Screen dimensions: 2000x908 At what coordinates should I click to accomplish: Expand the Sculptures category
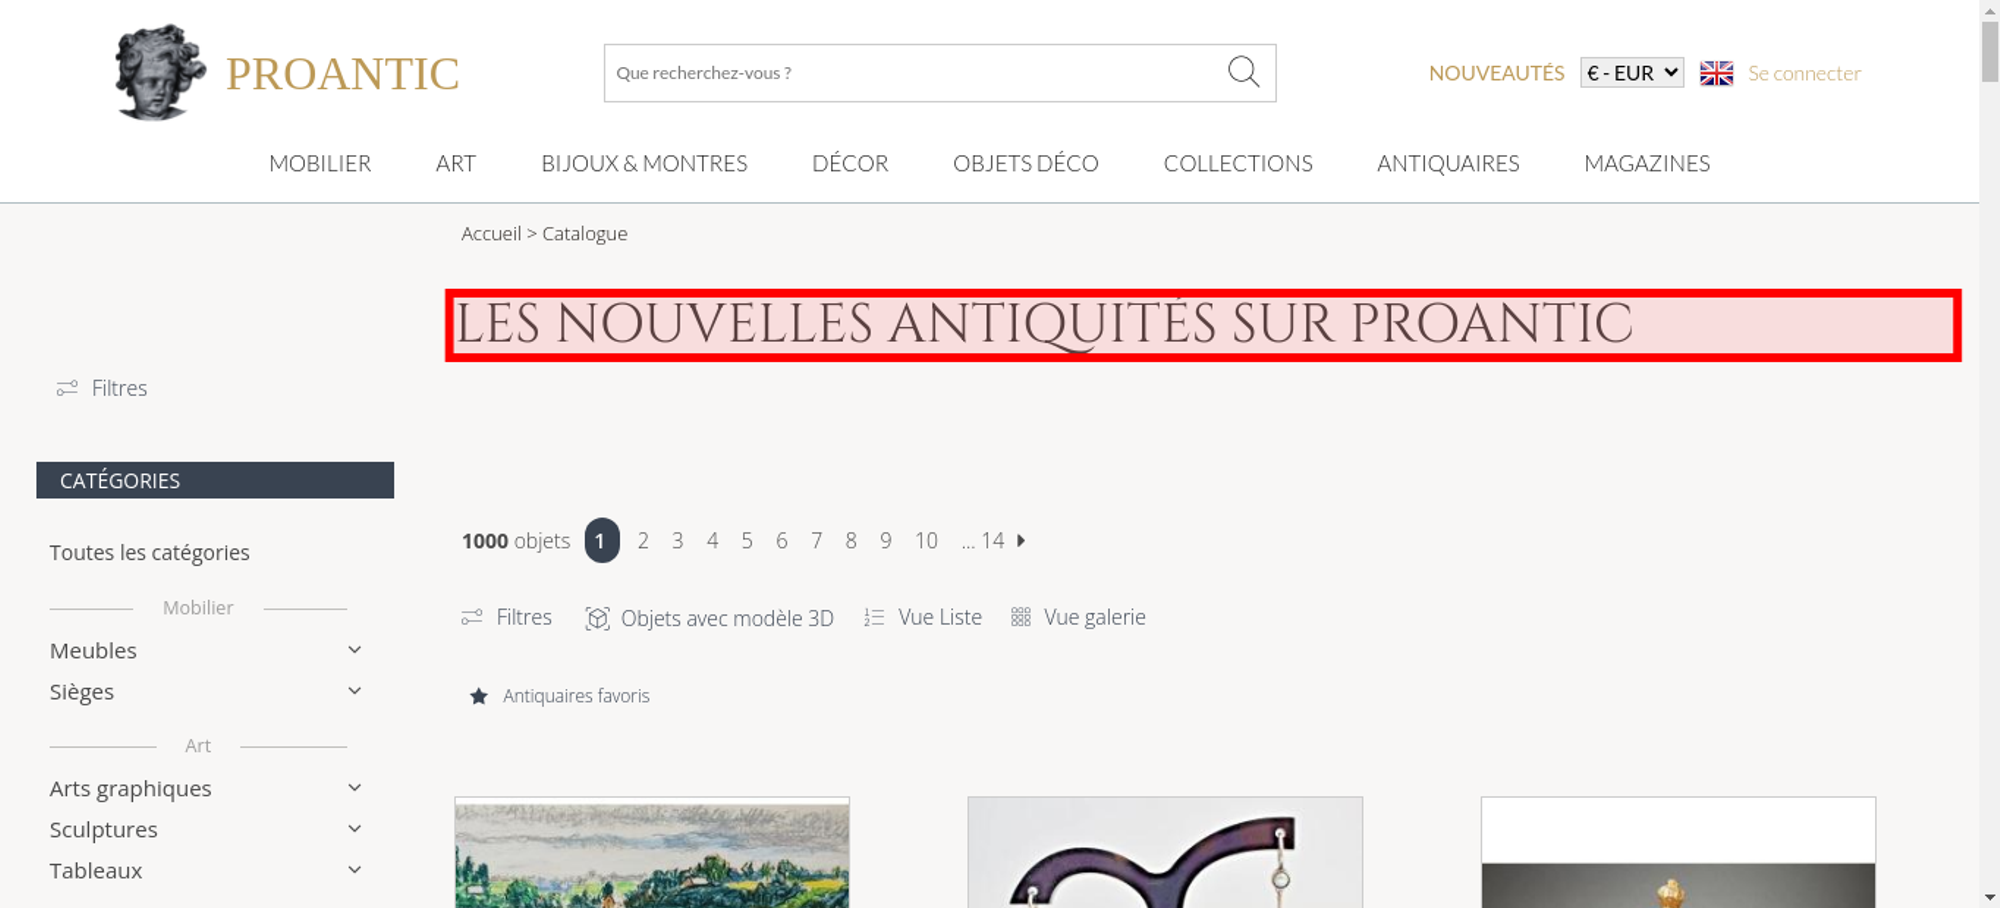(x=354, y=829)
